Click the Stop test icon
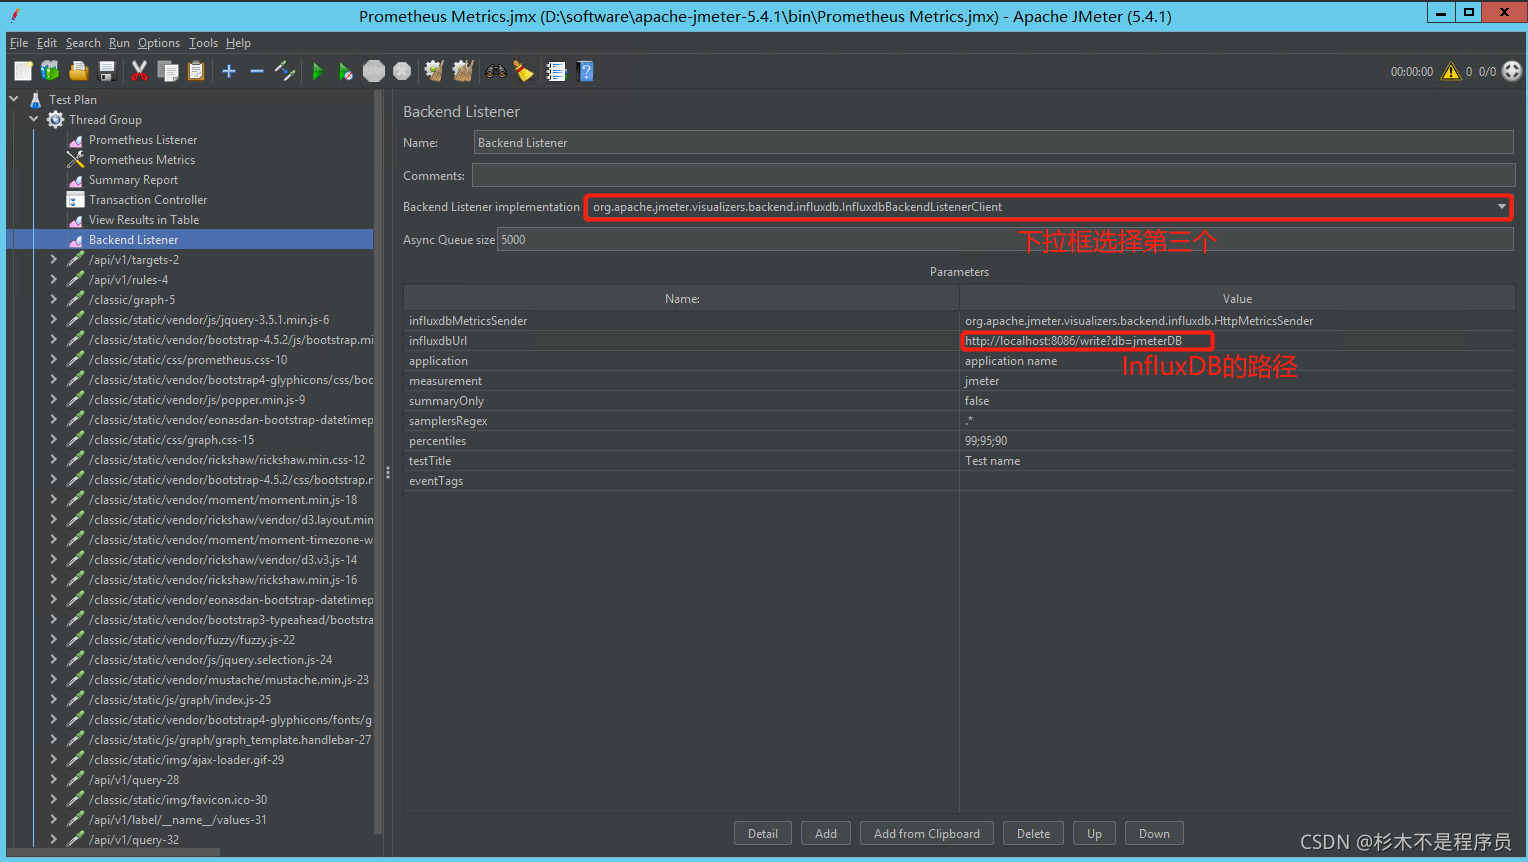Image resolution: width=1528 pixels, height=862 pixels. pos(374,71)
